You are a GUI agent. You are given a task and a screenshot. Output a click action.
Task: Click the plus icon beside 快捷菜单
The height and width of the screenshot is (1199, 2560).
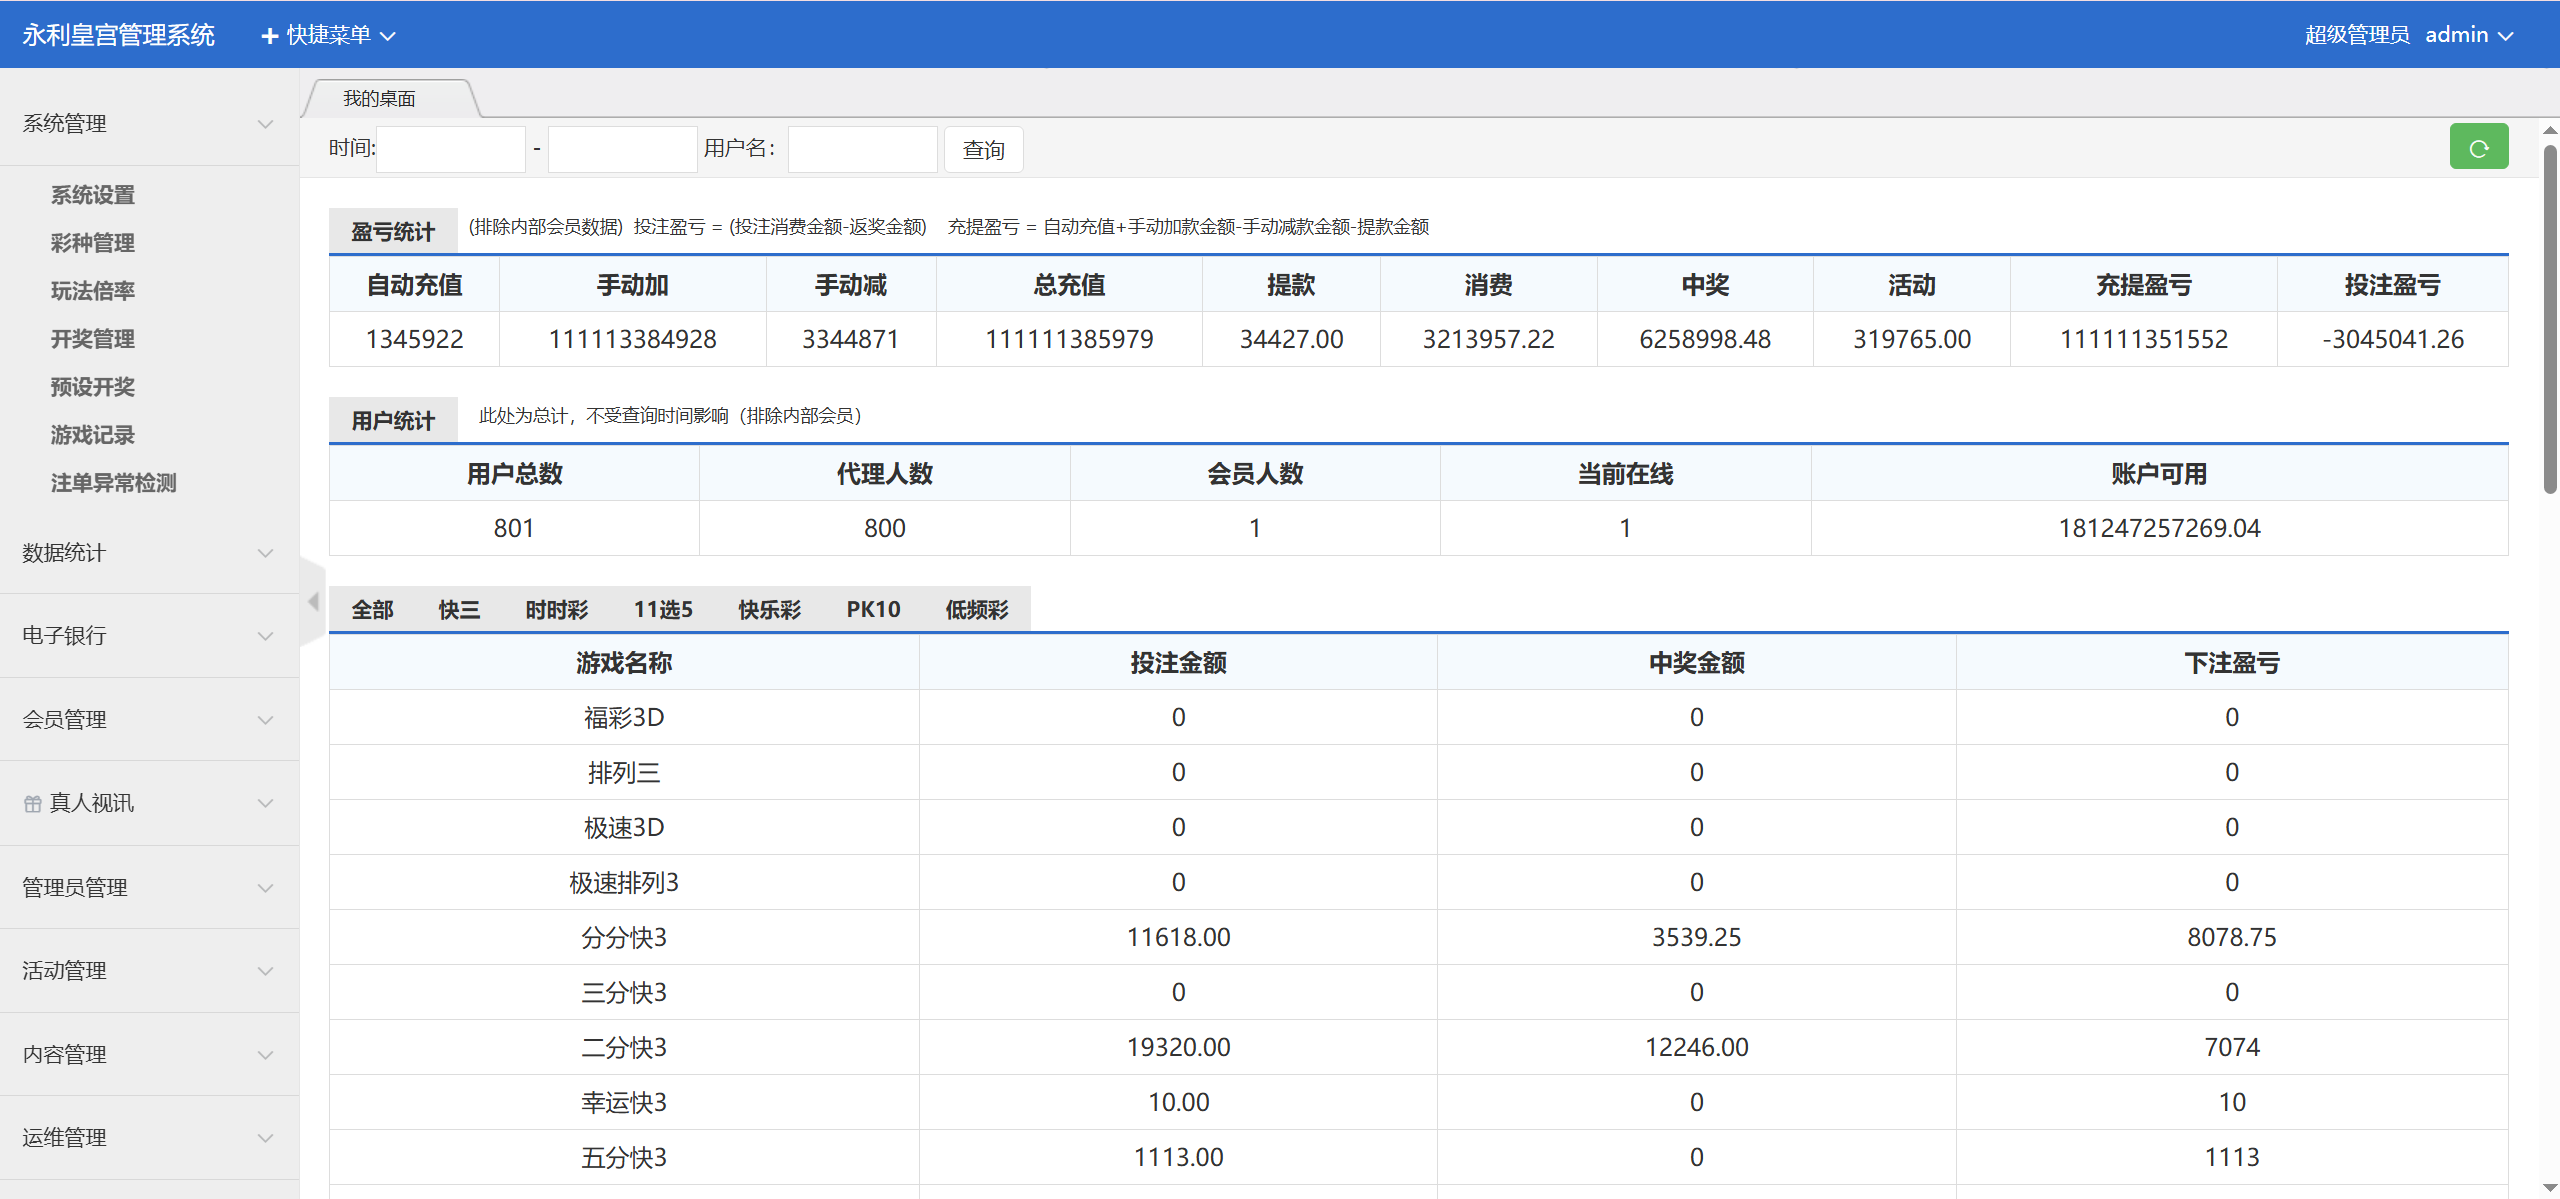(267, 34)
